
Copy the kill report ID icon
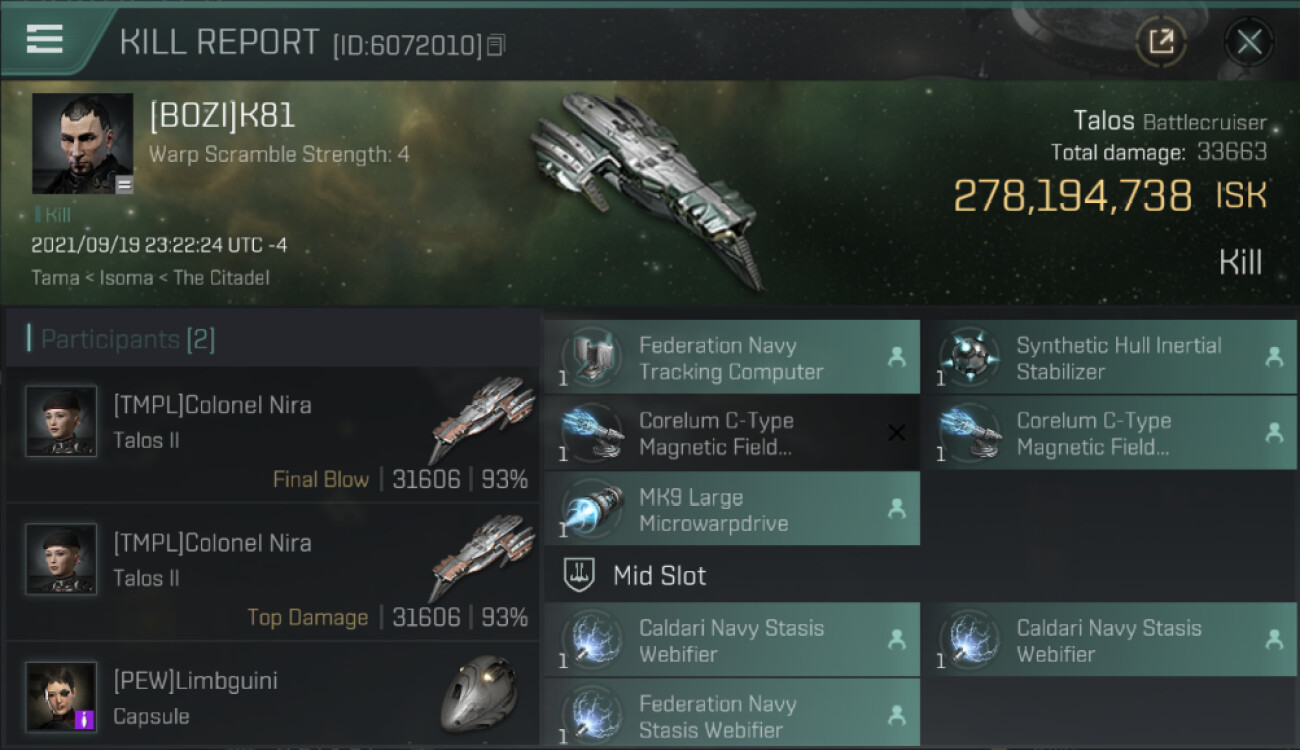(x=496, y=45)
